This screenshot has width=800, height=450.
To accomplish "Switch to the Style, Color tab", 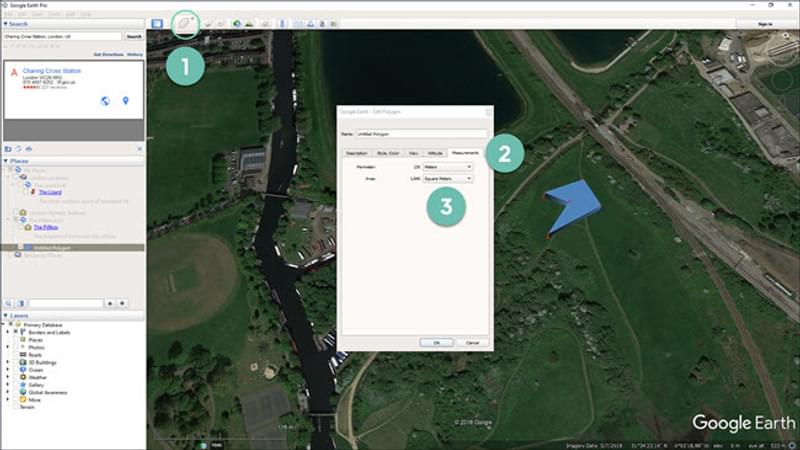I will pyautogui.click(x=388, y=153).
